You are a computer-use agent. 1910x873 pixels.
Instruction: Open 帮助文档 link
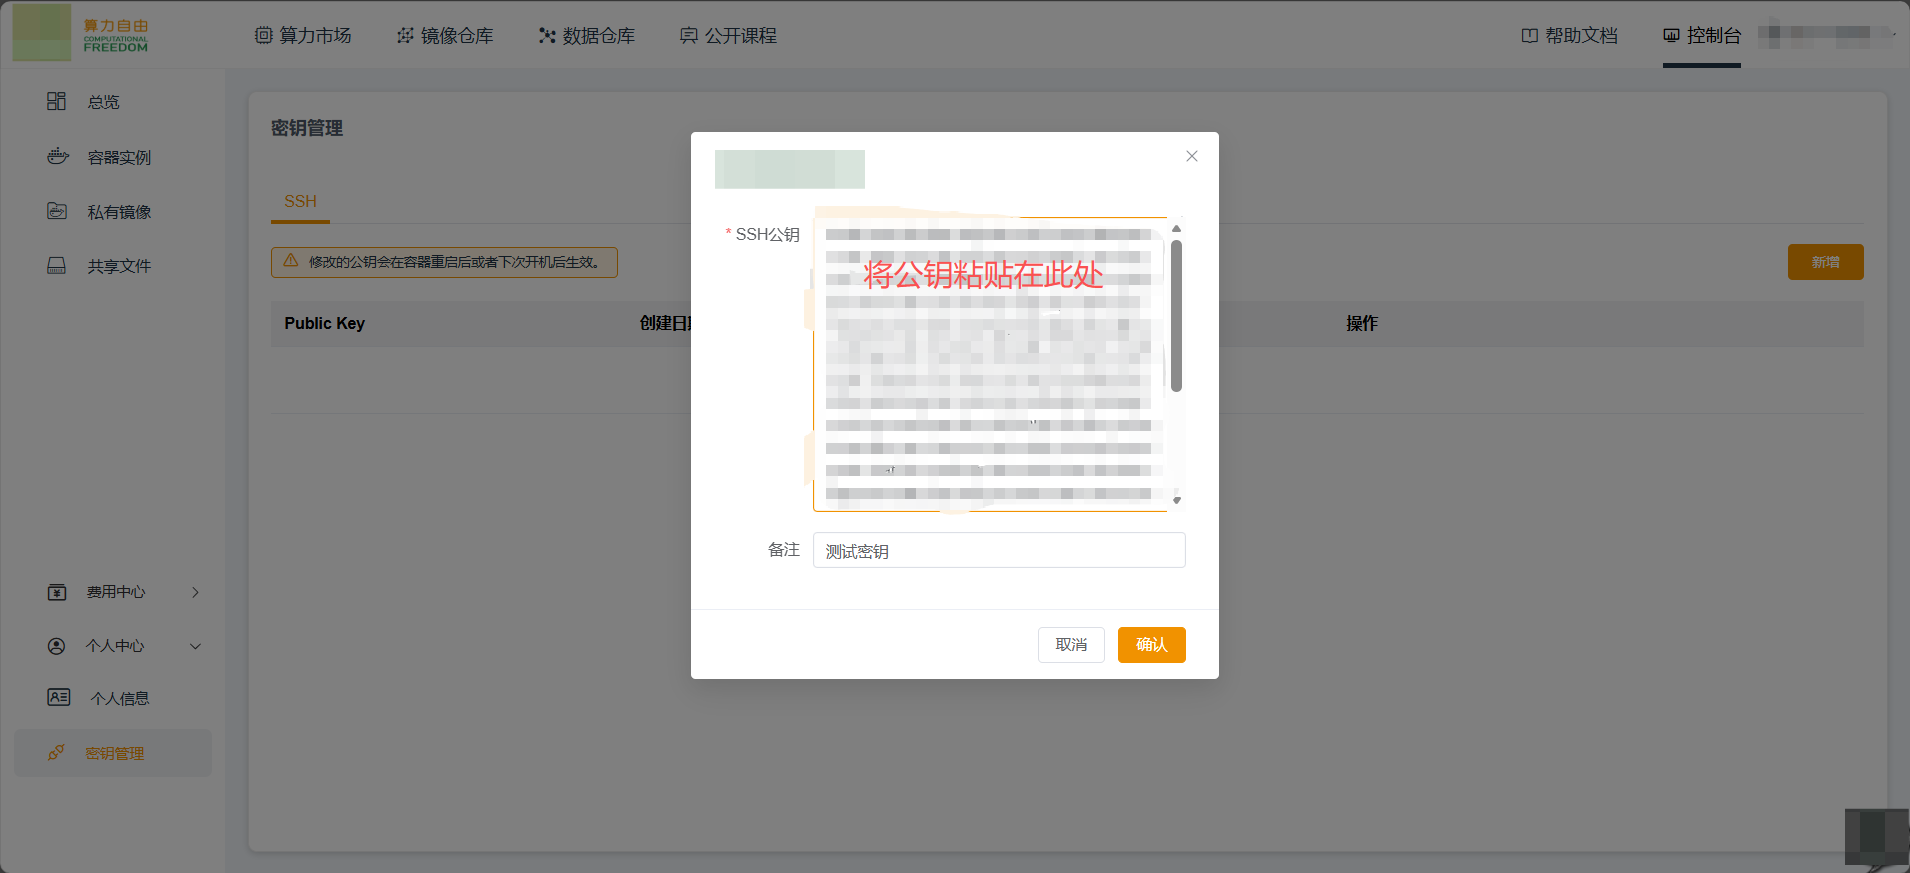pyautogui.click(x=1570, y=35)
